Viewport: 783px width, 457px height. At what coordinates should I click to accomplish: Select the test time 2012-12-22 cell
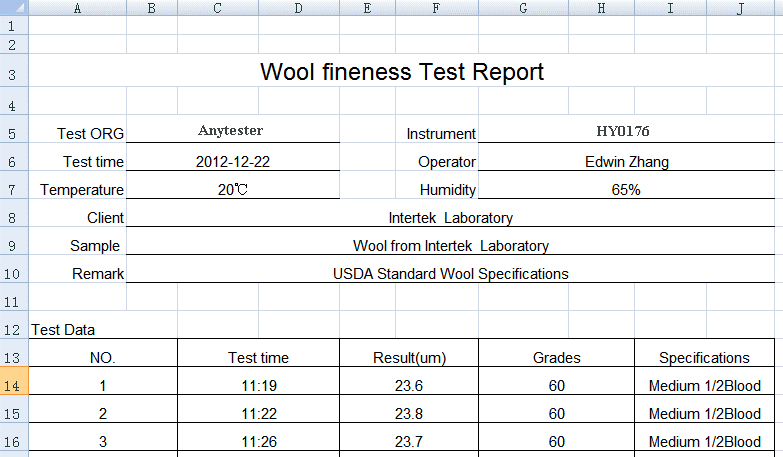click(232, 162)
